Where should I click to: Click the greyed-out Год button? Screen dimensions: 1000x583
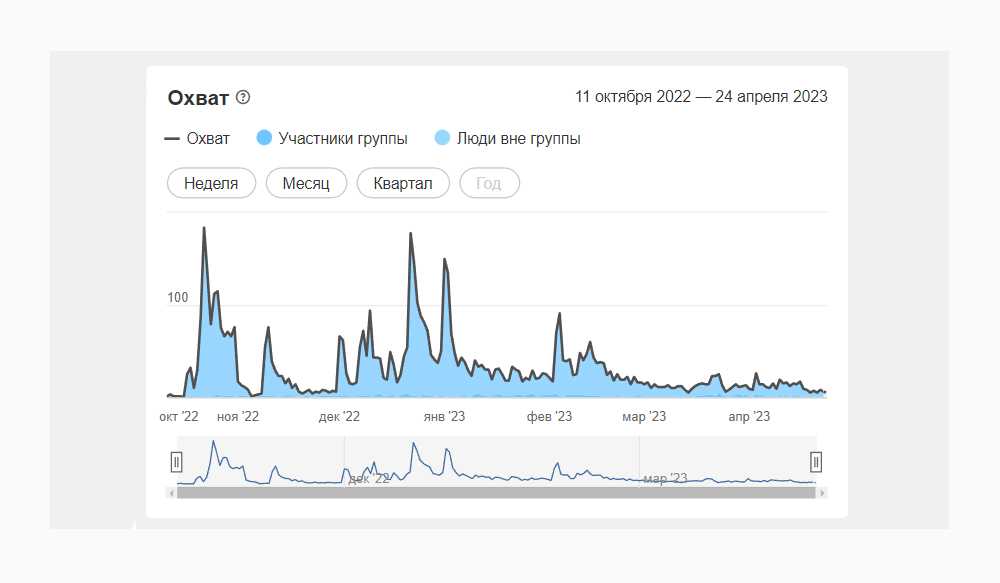[x=489, y=183]
